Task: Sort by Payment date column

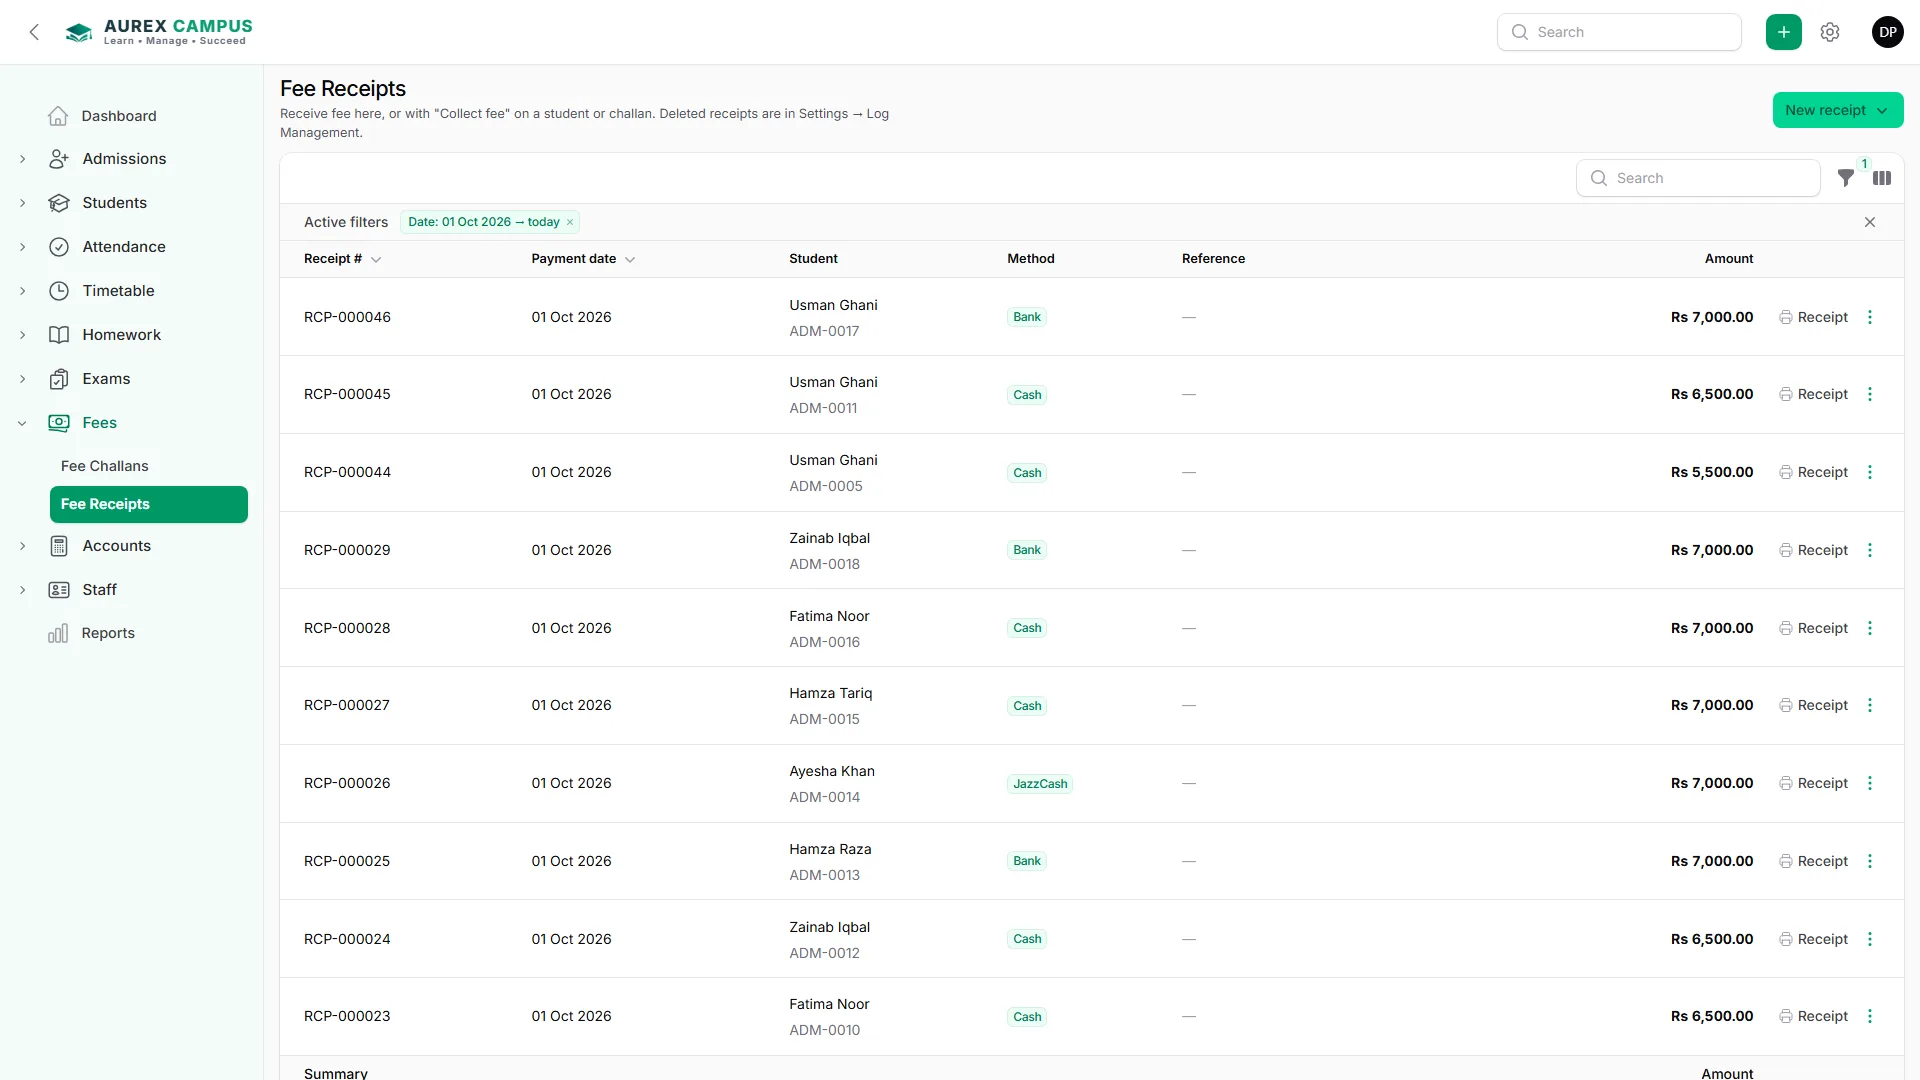Action: [583, 258]
